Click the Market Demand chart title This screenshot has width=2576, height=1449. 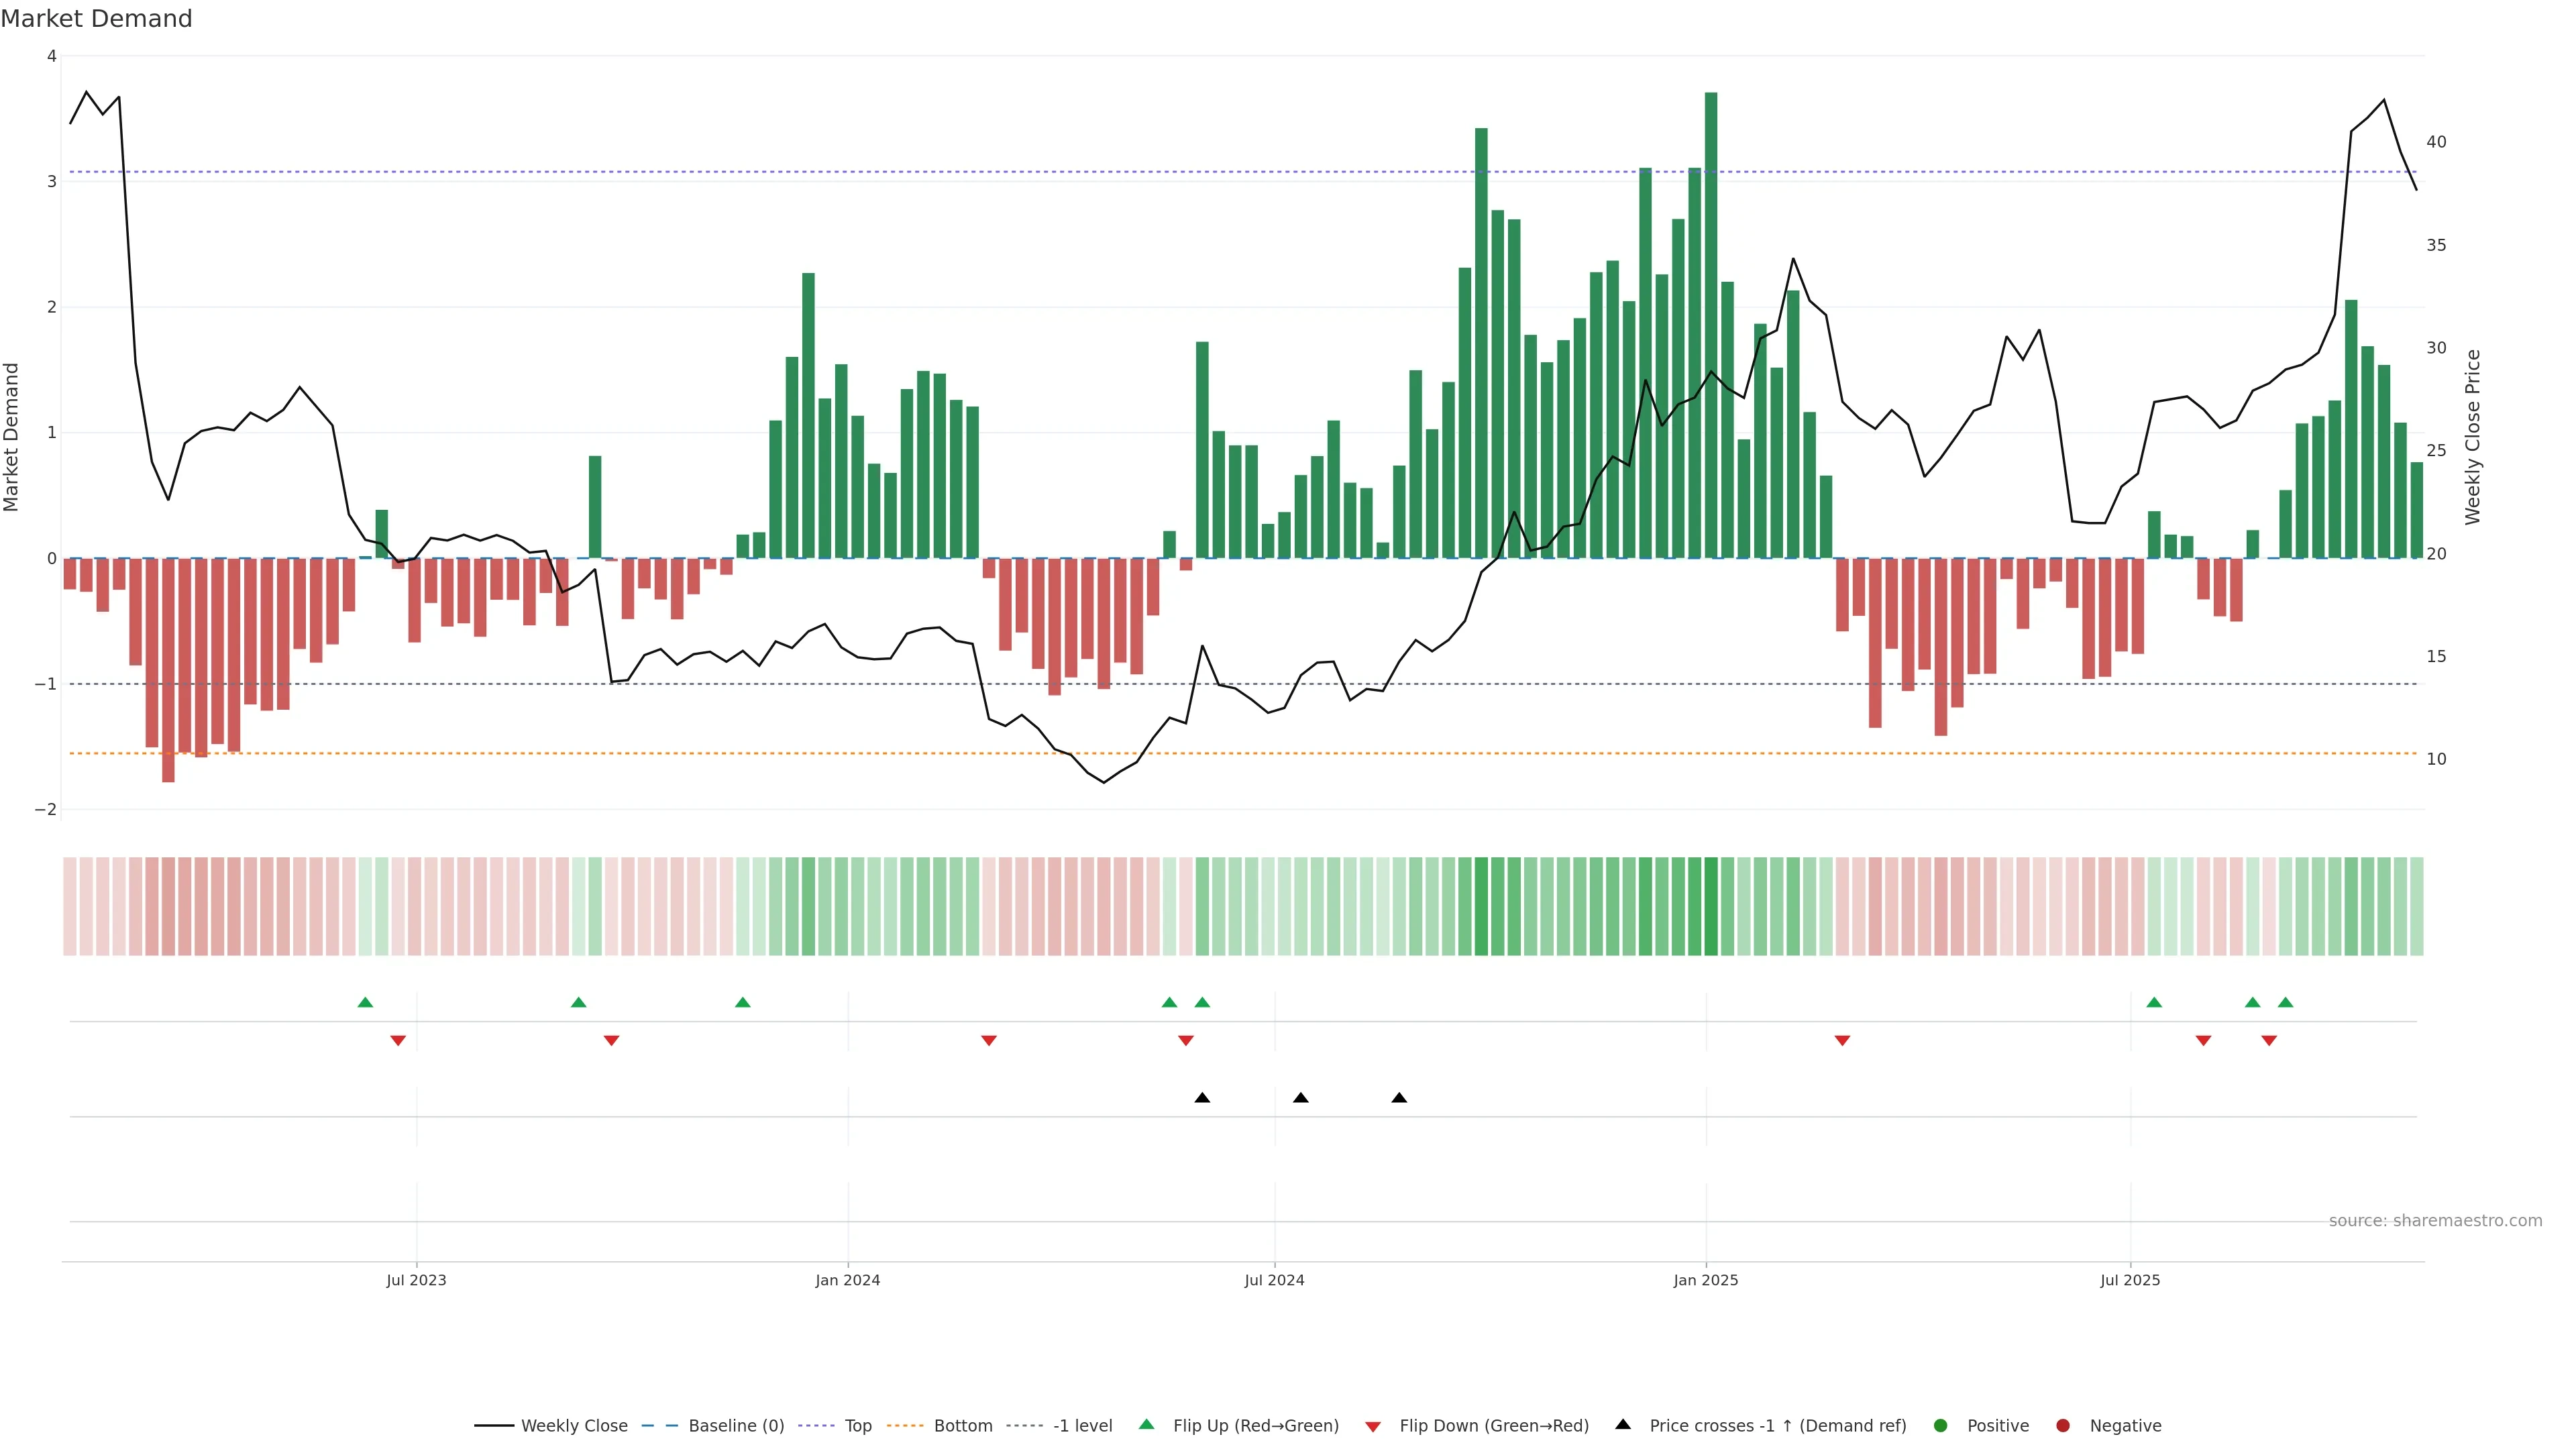97,19
